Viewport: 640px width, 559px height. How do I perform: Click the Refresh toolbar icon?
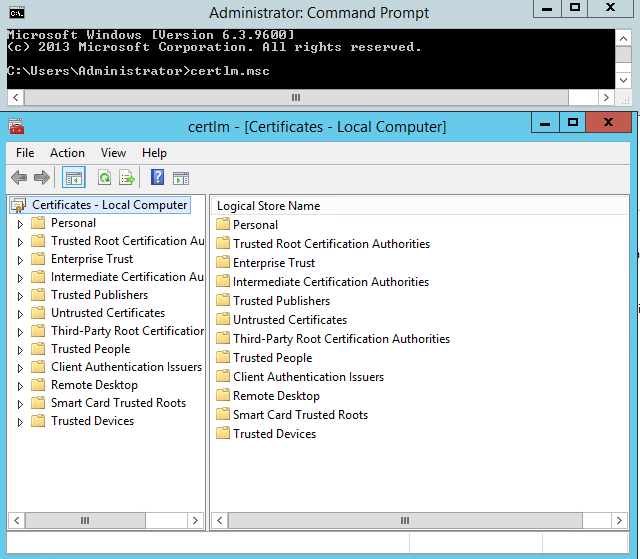104,178
